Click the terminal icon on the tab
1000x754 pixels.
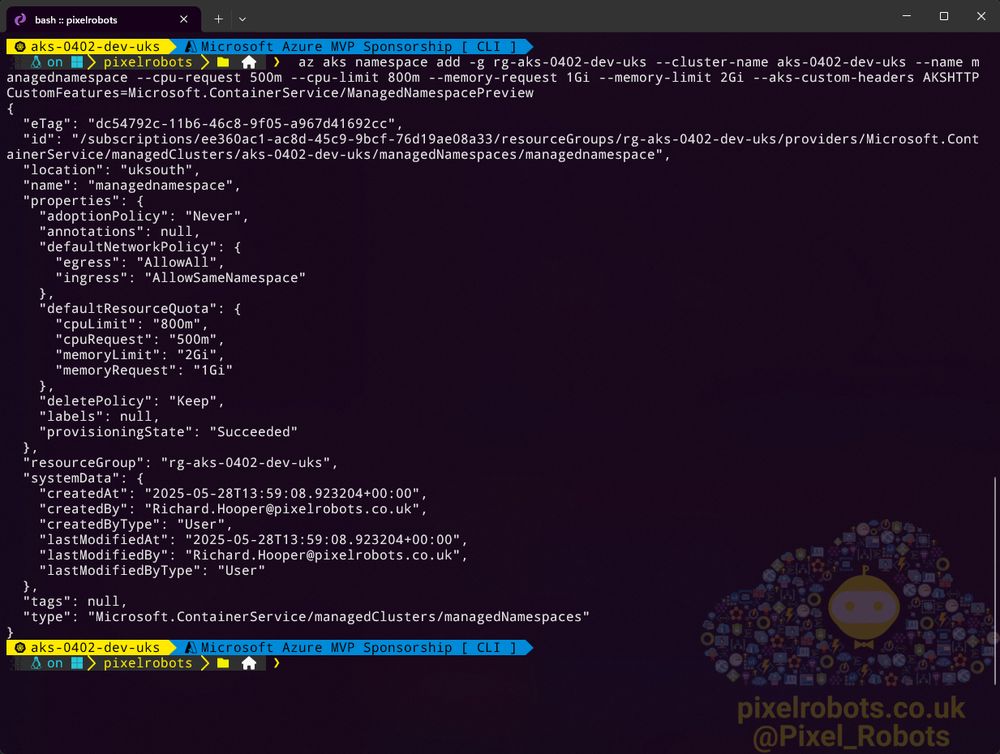pos(20,19)
